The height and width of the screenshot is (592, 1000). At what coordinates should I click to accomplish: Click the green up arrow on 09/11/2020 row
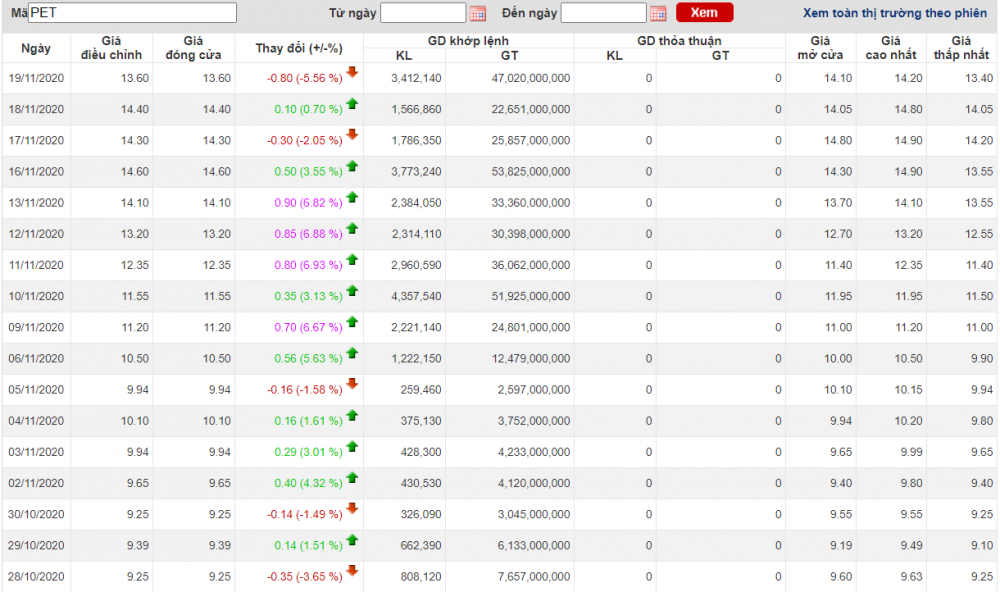tap(352, 321)
